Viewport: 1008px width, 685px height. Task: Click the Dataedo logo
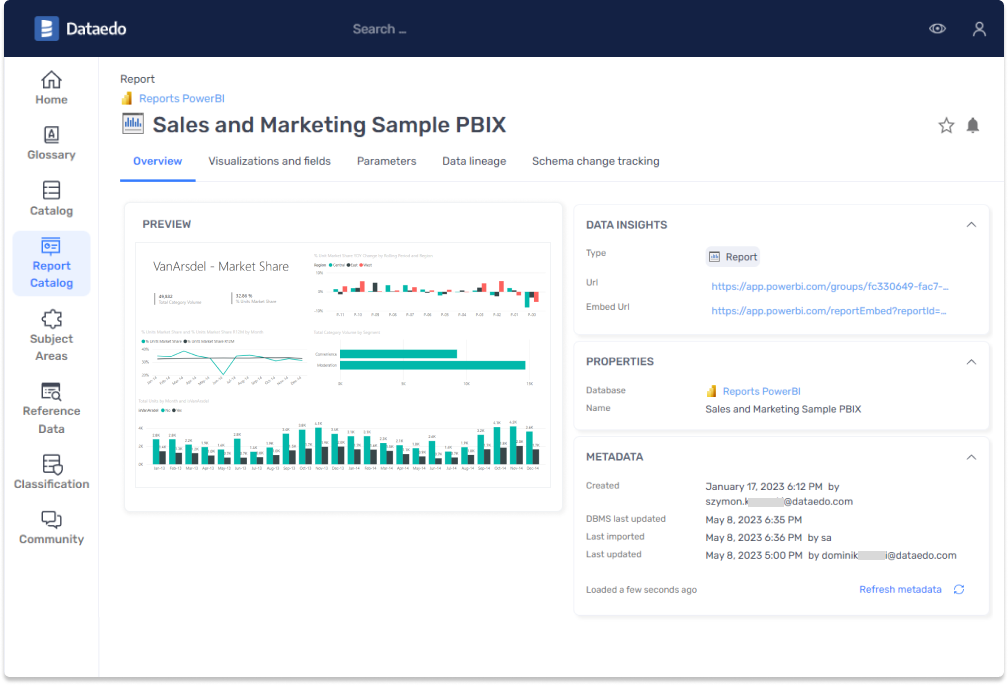[x=80, y=28]
